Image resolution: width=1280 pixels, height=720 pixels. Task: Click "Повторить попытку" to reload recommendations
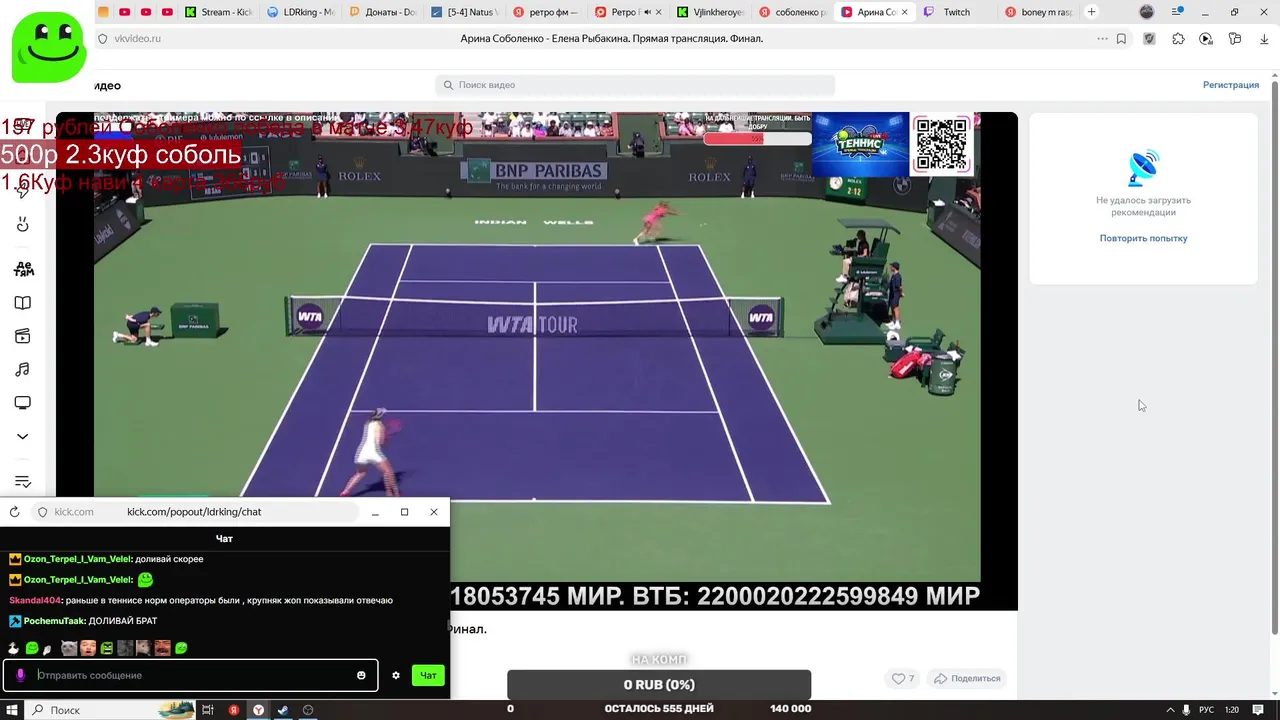point(1143,238)
